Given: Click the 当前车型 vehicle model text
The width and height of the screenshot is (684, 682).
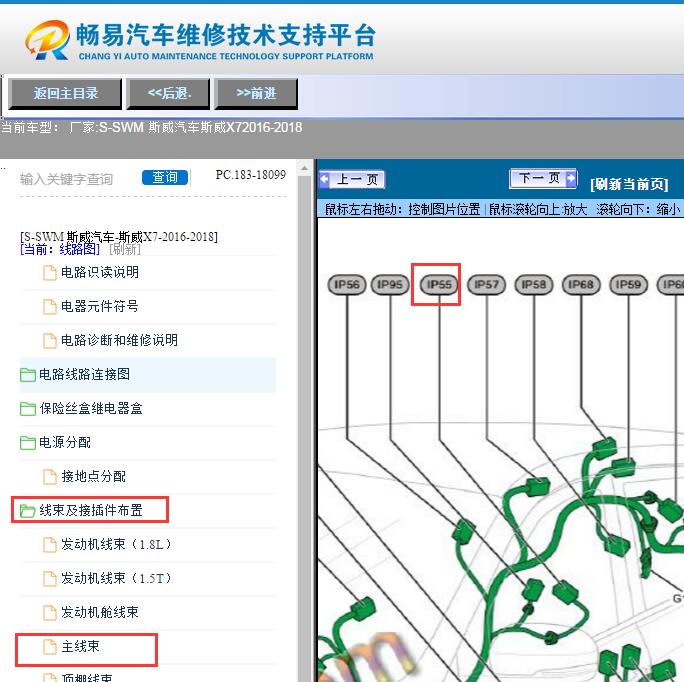Looking at the screenshot, I should (x=152, y=127).
